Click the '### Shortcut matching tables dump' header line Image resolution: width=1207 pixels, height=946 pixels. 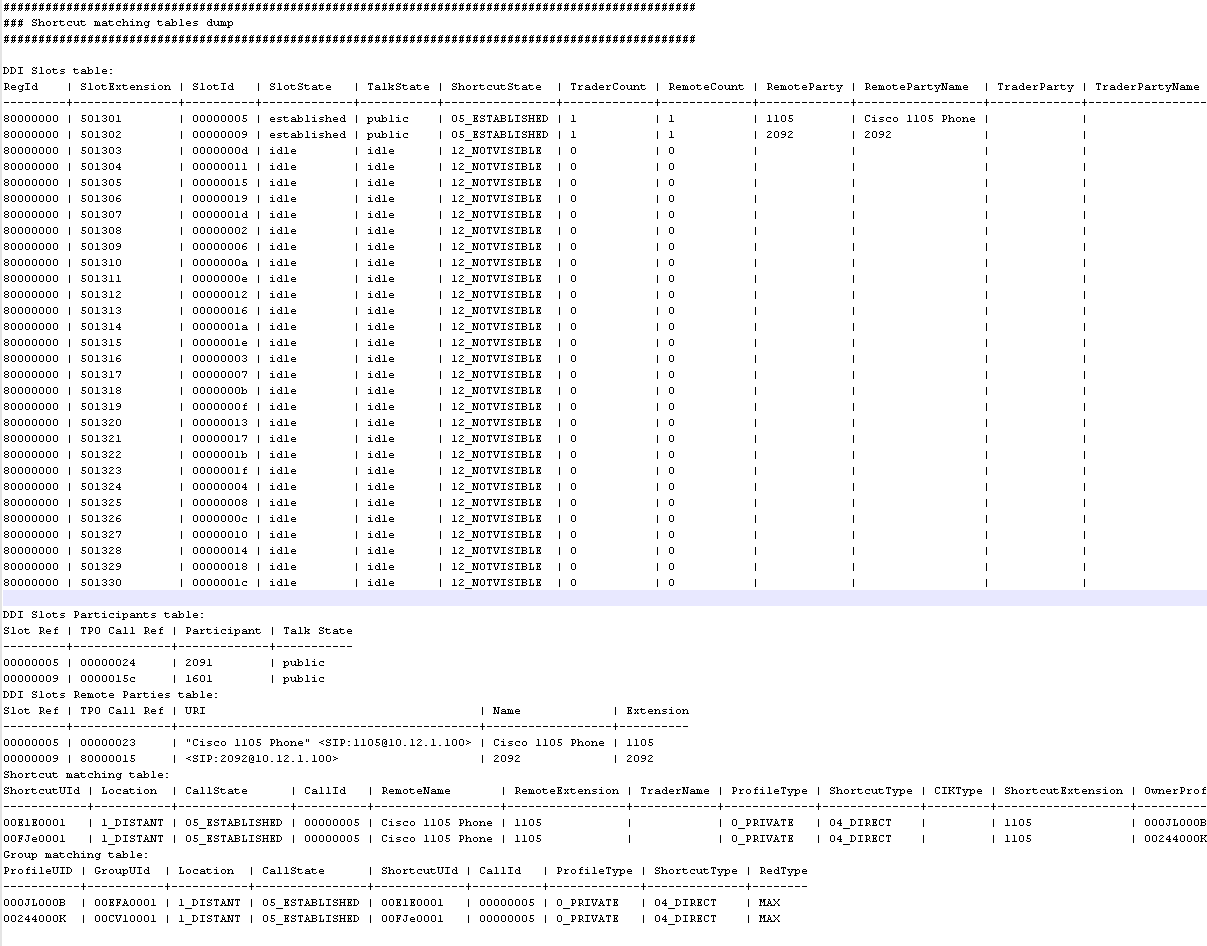(x=118, y=23)
